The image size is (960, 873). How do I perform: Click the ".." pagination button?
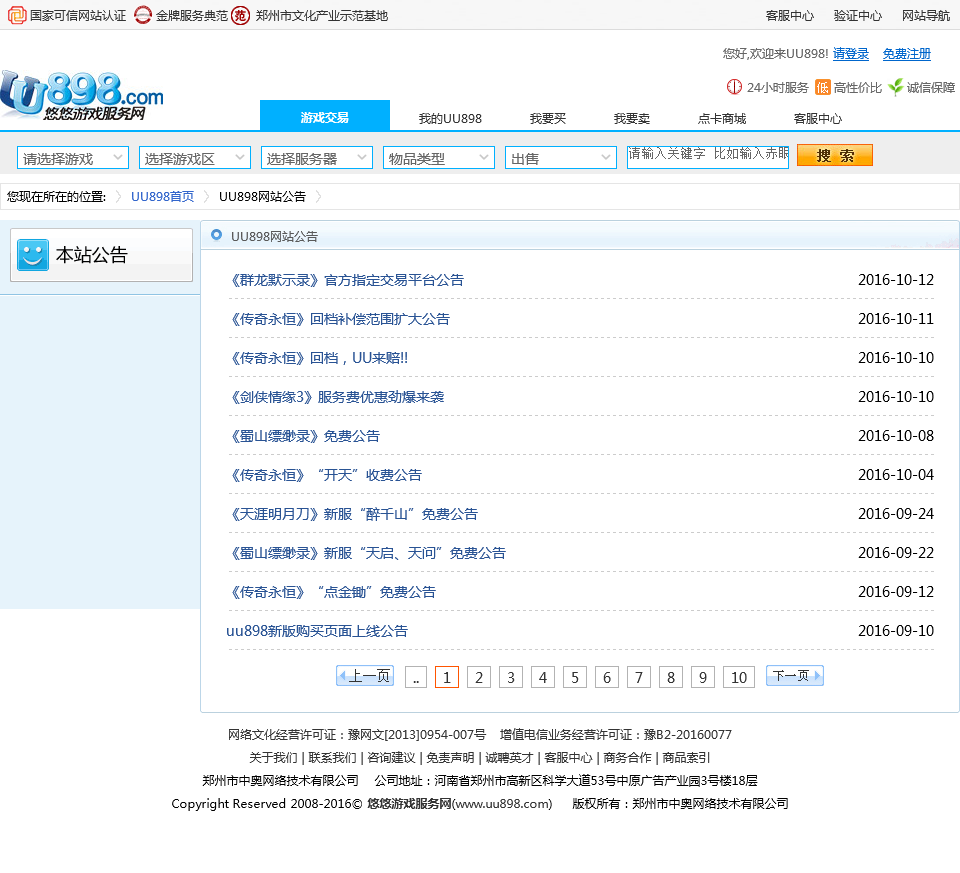point(416,677)
